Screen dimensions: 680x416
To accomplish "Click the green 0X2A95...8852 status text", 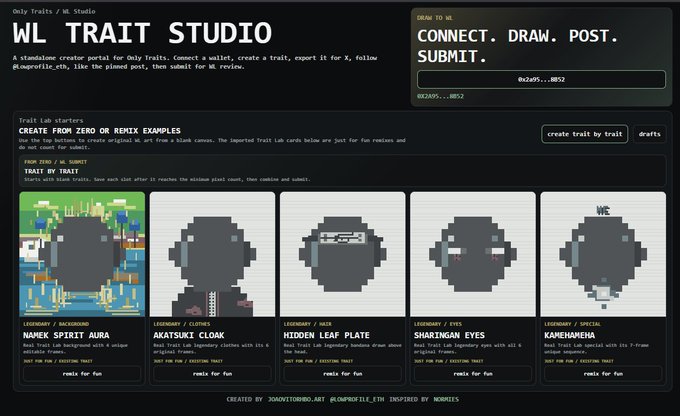I will click(x=440, y=96).
